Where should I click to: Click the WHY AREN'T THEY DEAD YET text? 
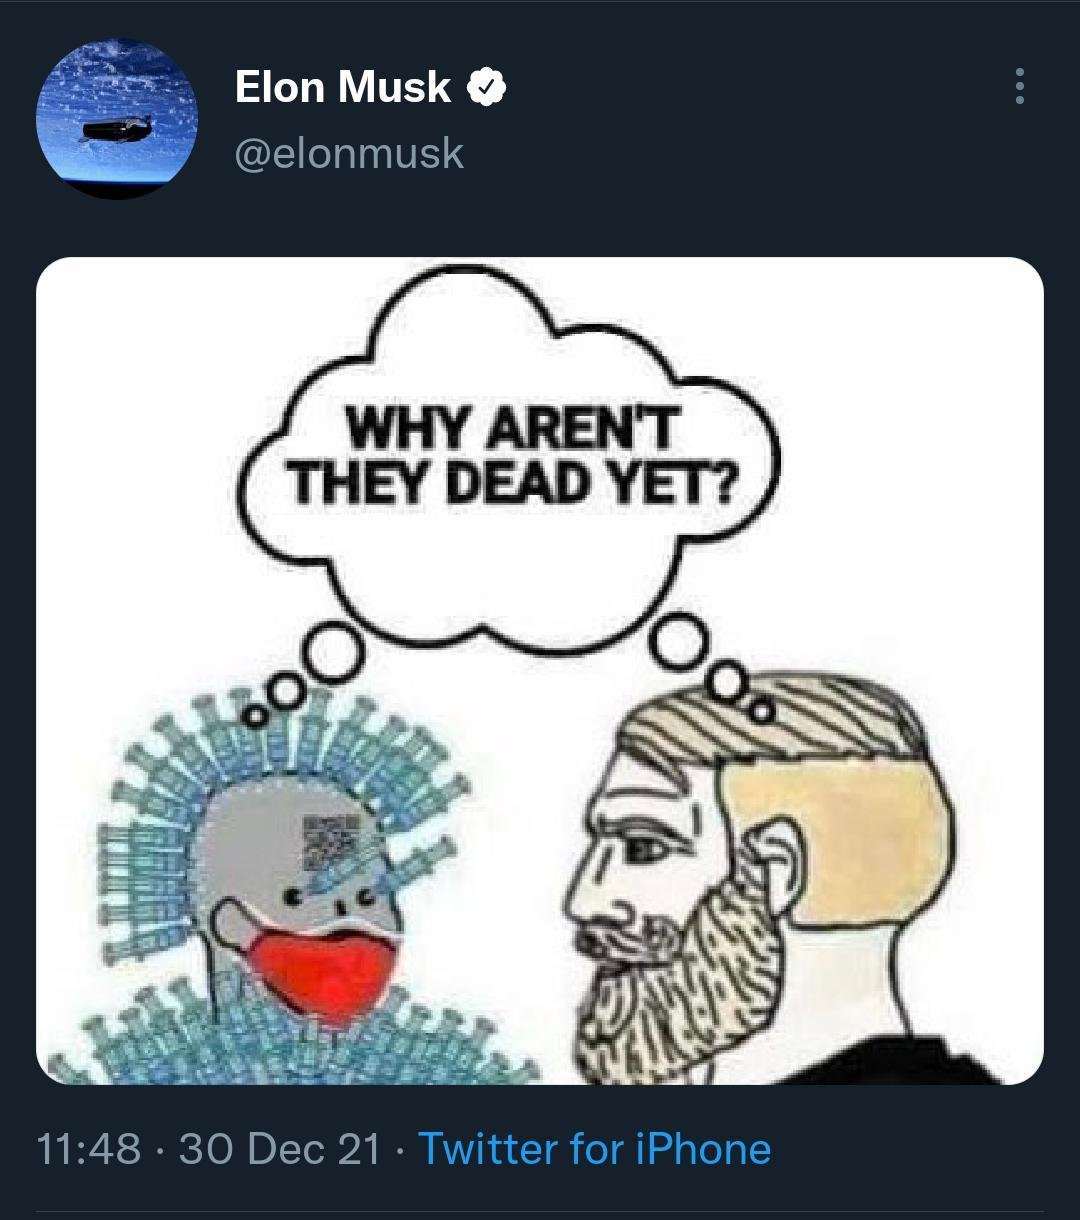click(511, 460)
